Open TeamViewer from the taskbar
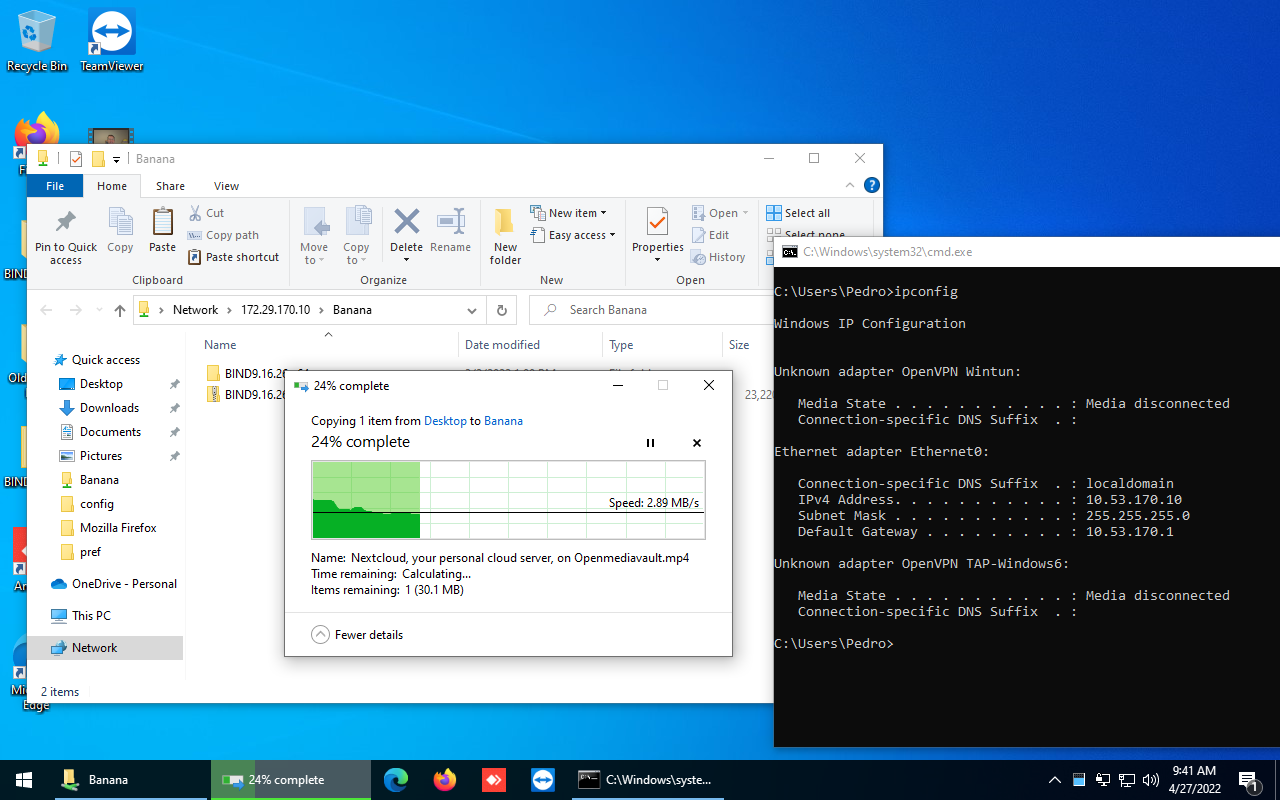This screenshot has width=1280, height=800. [x=543, y=780]
